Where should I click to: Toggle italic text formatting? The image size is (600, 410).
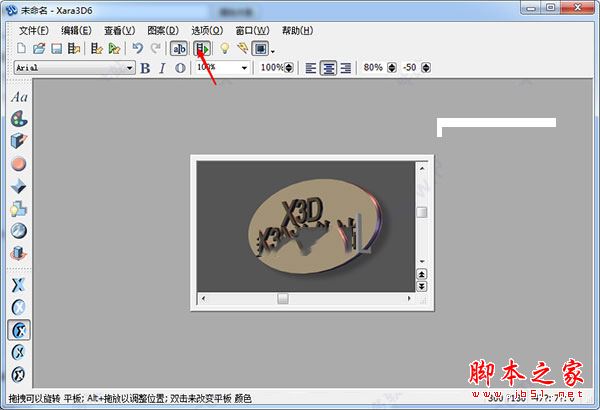[162, 68]
